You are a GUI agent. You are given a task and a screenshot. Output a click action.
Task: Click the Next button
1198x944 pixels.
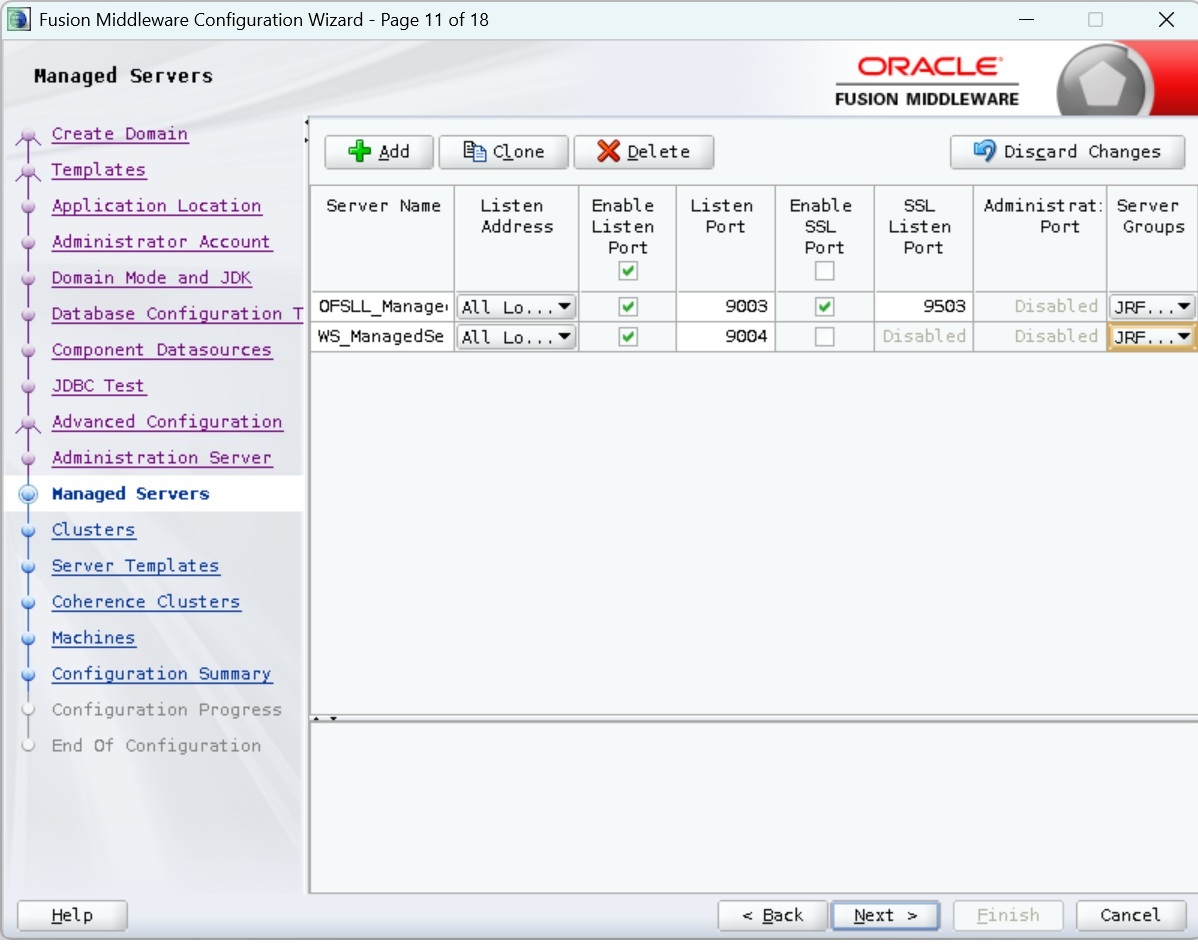coord(886,915)
